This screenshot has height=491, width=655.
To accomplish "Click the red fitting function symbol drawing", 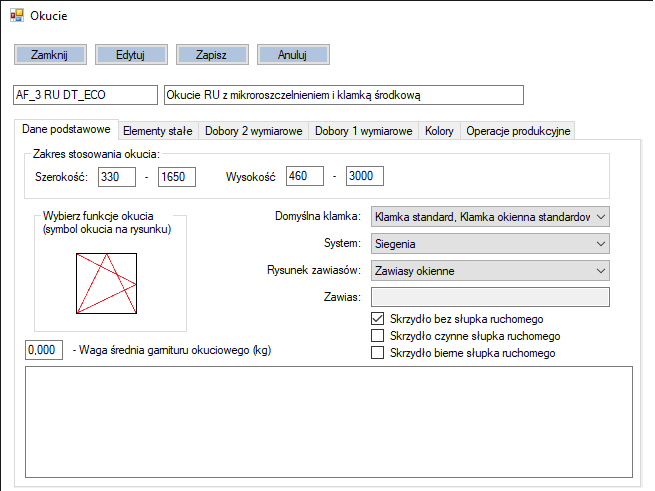I will (x=107, y=283).
